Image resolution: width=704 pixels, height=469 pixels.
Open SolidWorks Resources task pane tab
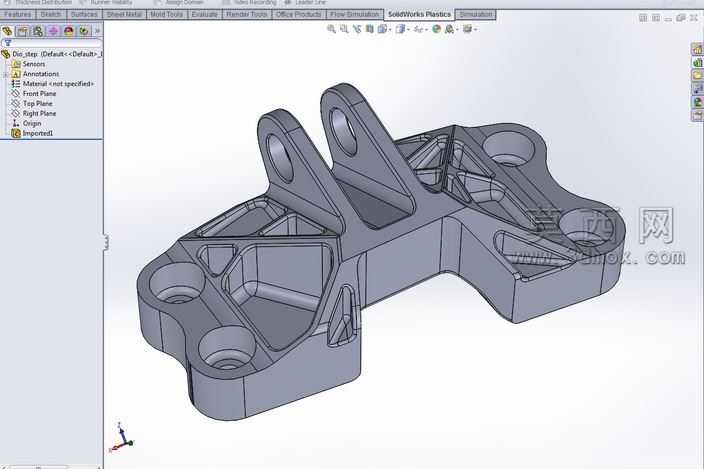tap(697, 49)
